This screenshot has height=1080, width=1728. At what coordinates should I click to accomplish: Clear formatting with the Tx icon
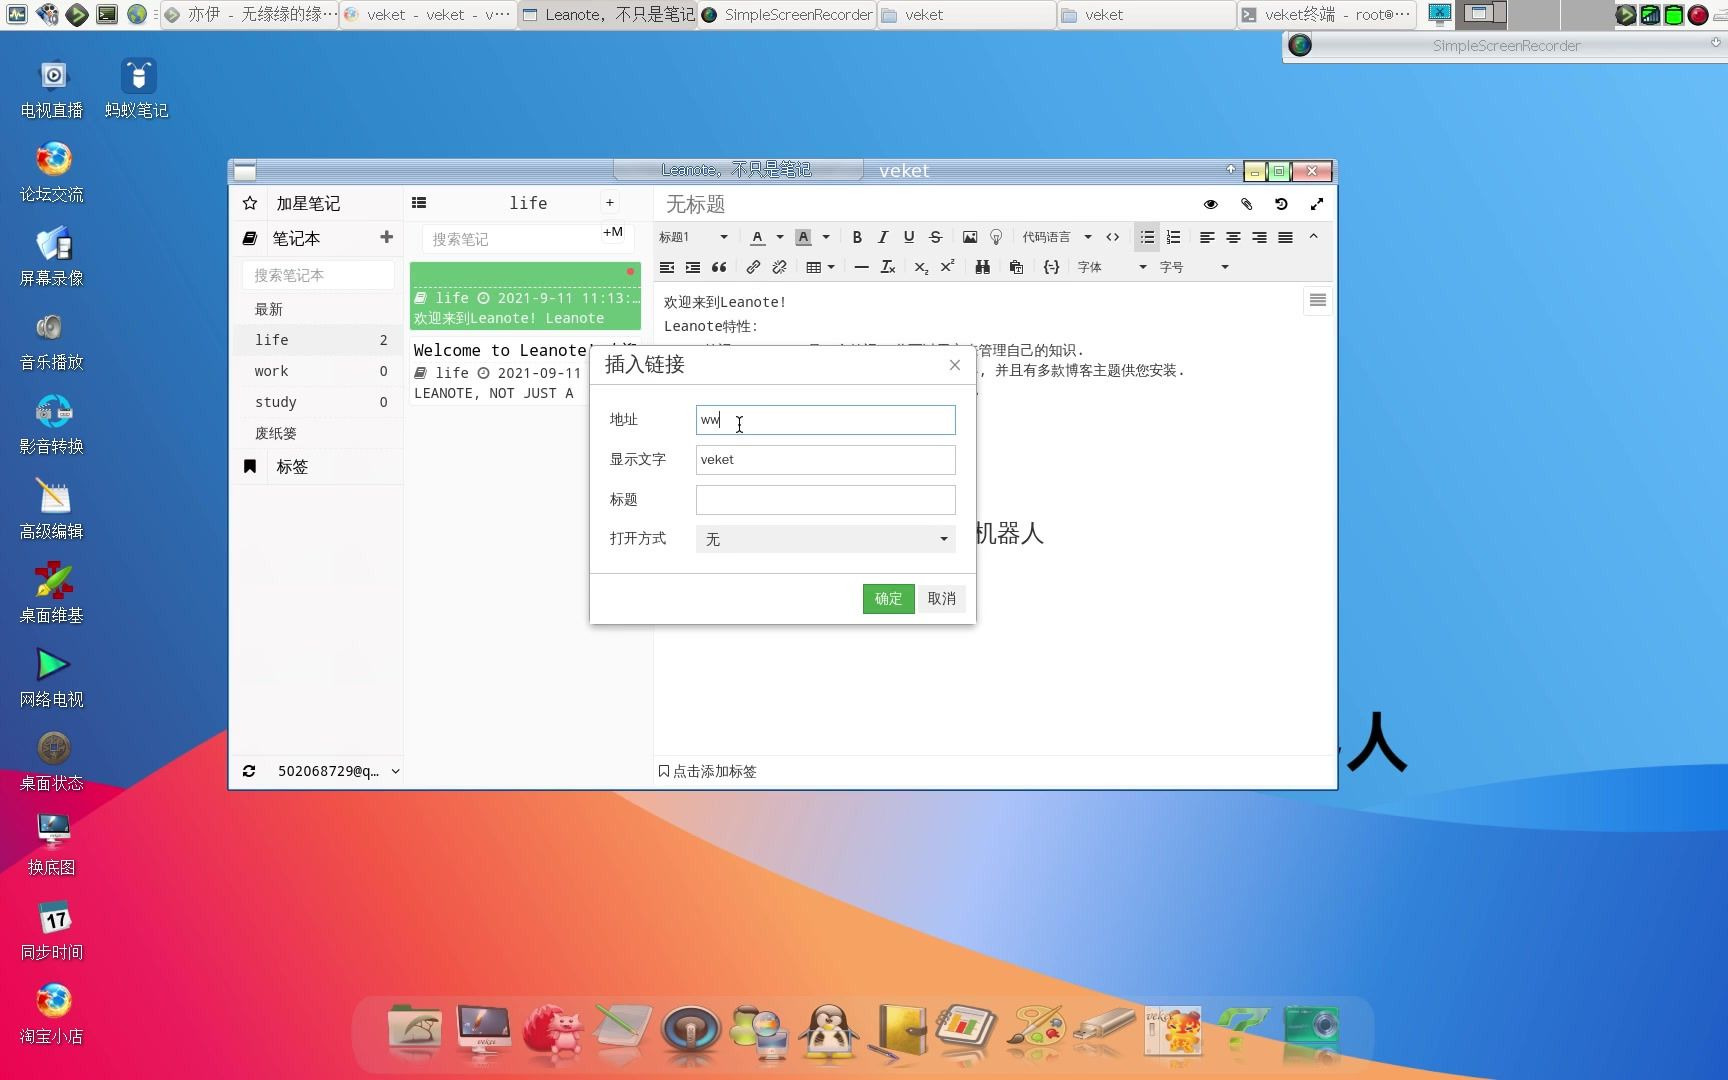pyautogui.click(x=887, y=267)
